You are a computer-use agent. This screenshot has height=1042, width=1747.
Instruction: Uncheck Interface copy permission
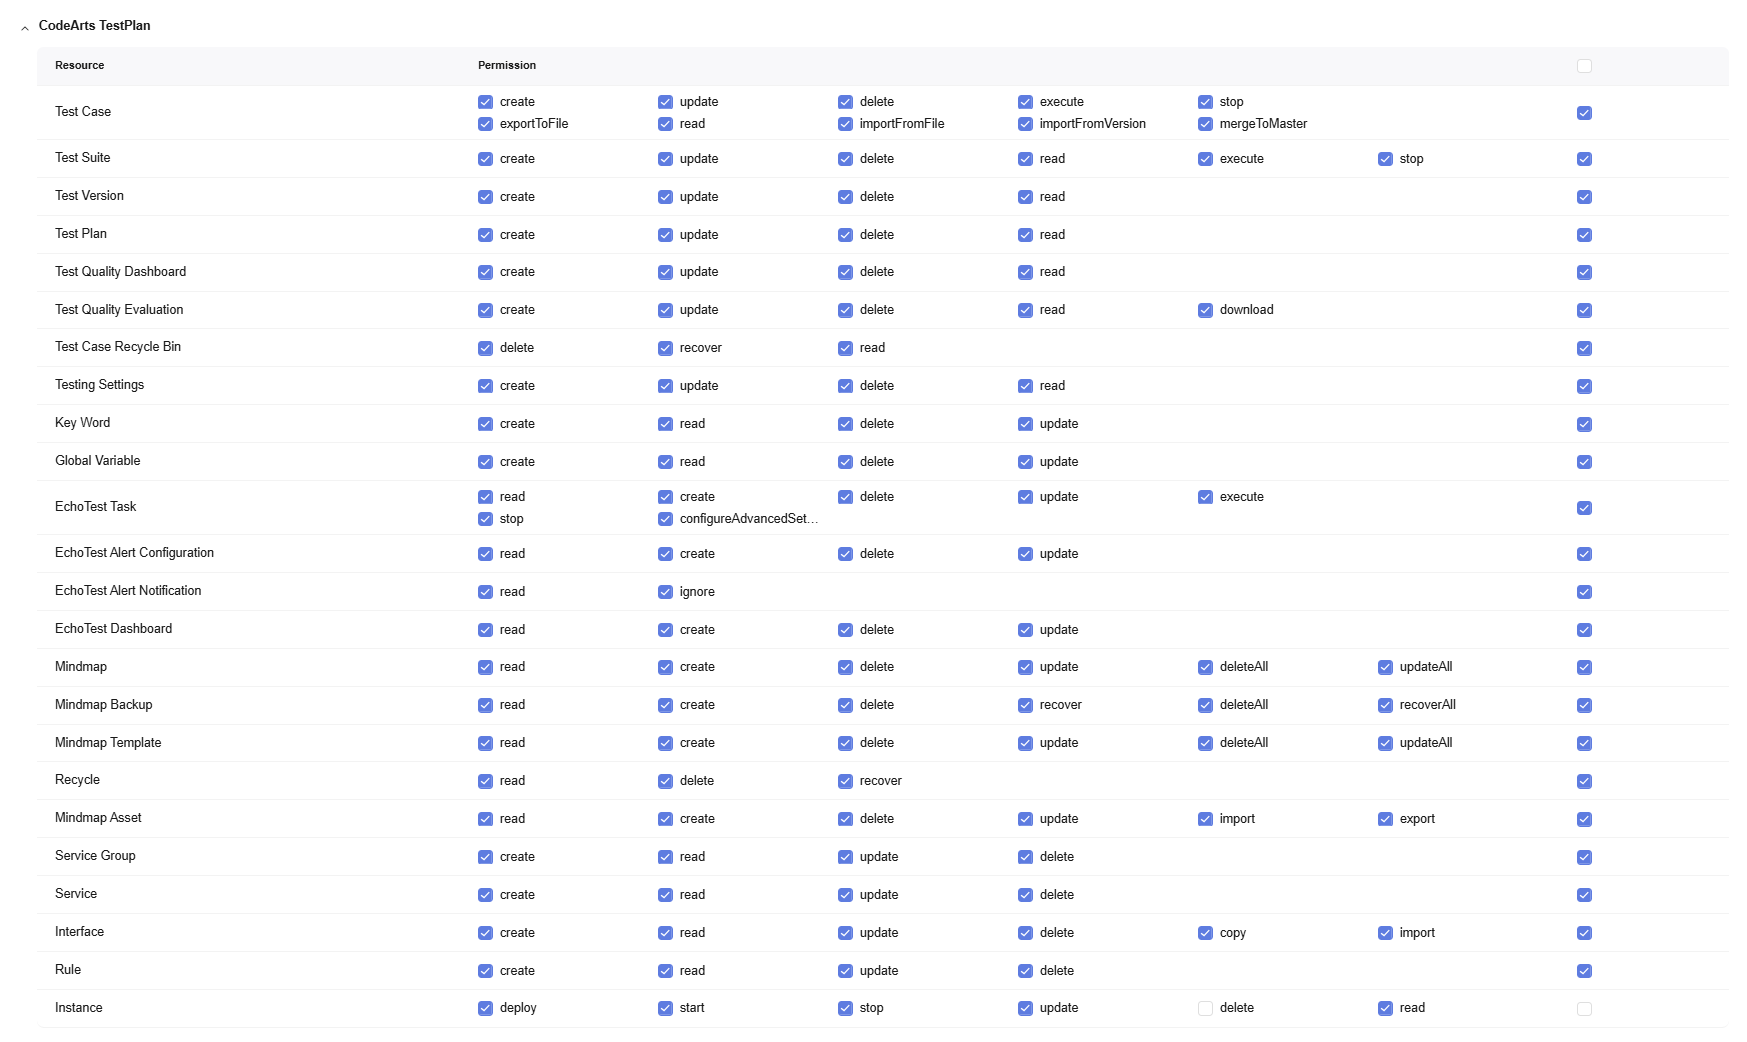click(1205, 933)
